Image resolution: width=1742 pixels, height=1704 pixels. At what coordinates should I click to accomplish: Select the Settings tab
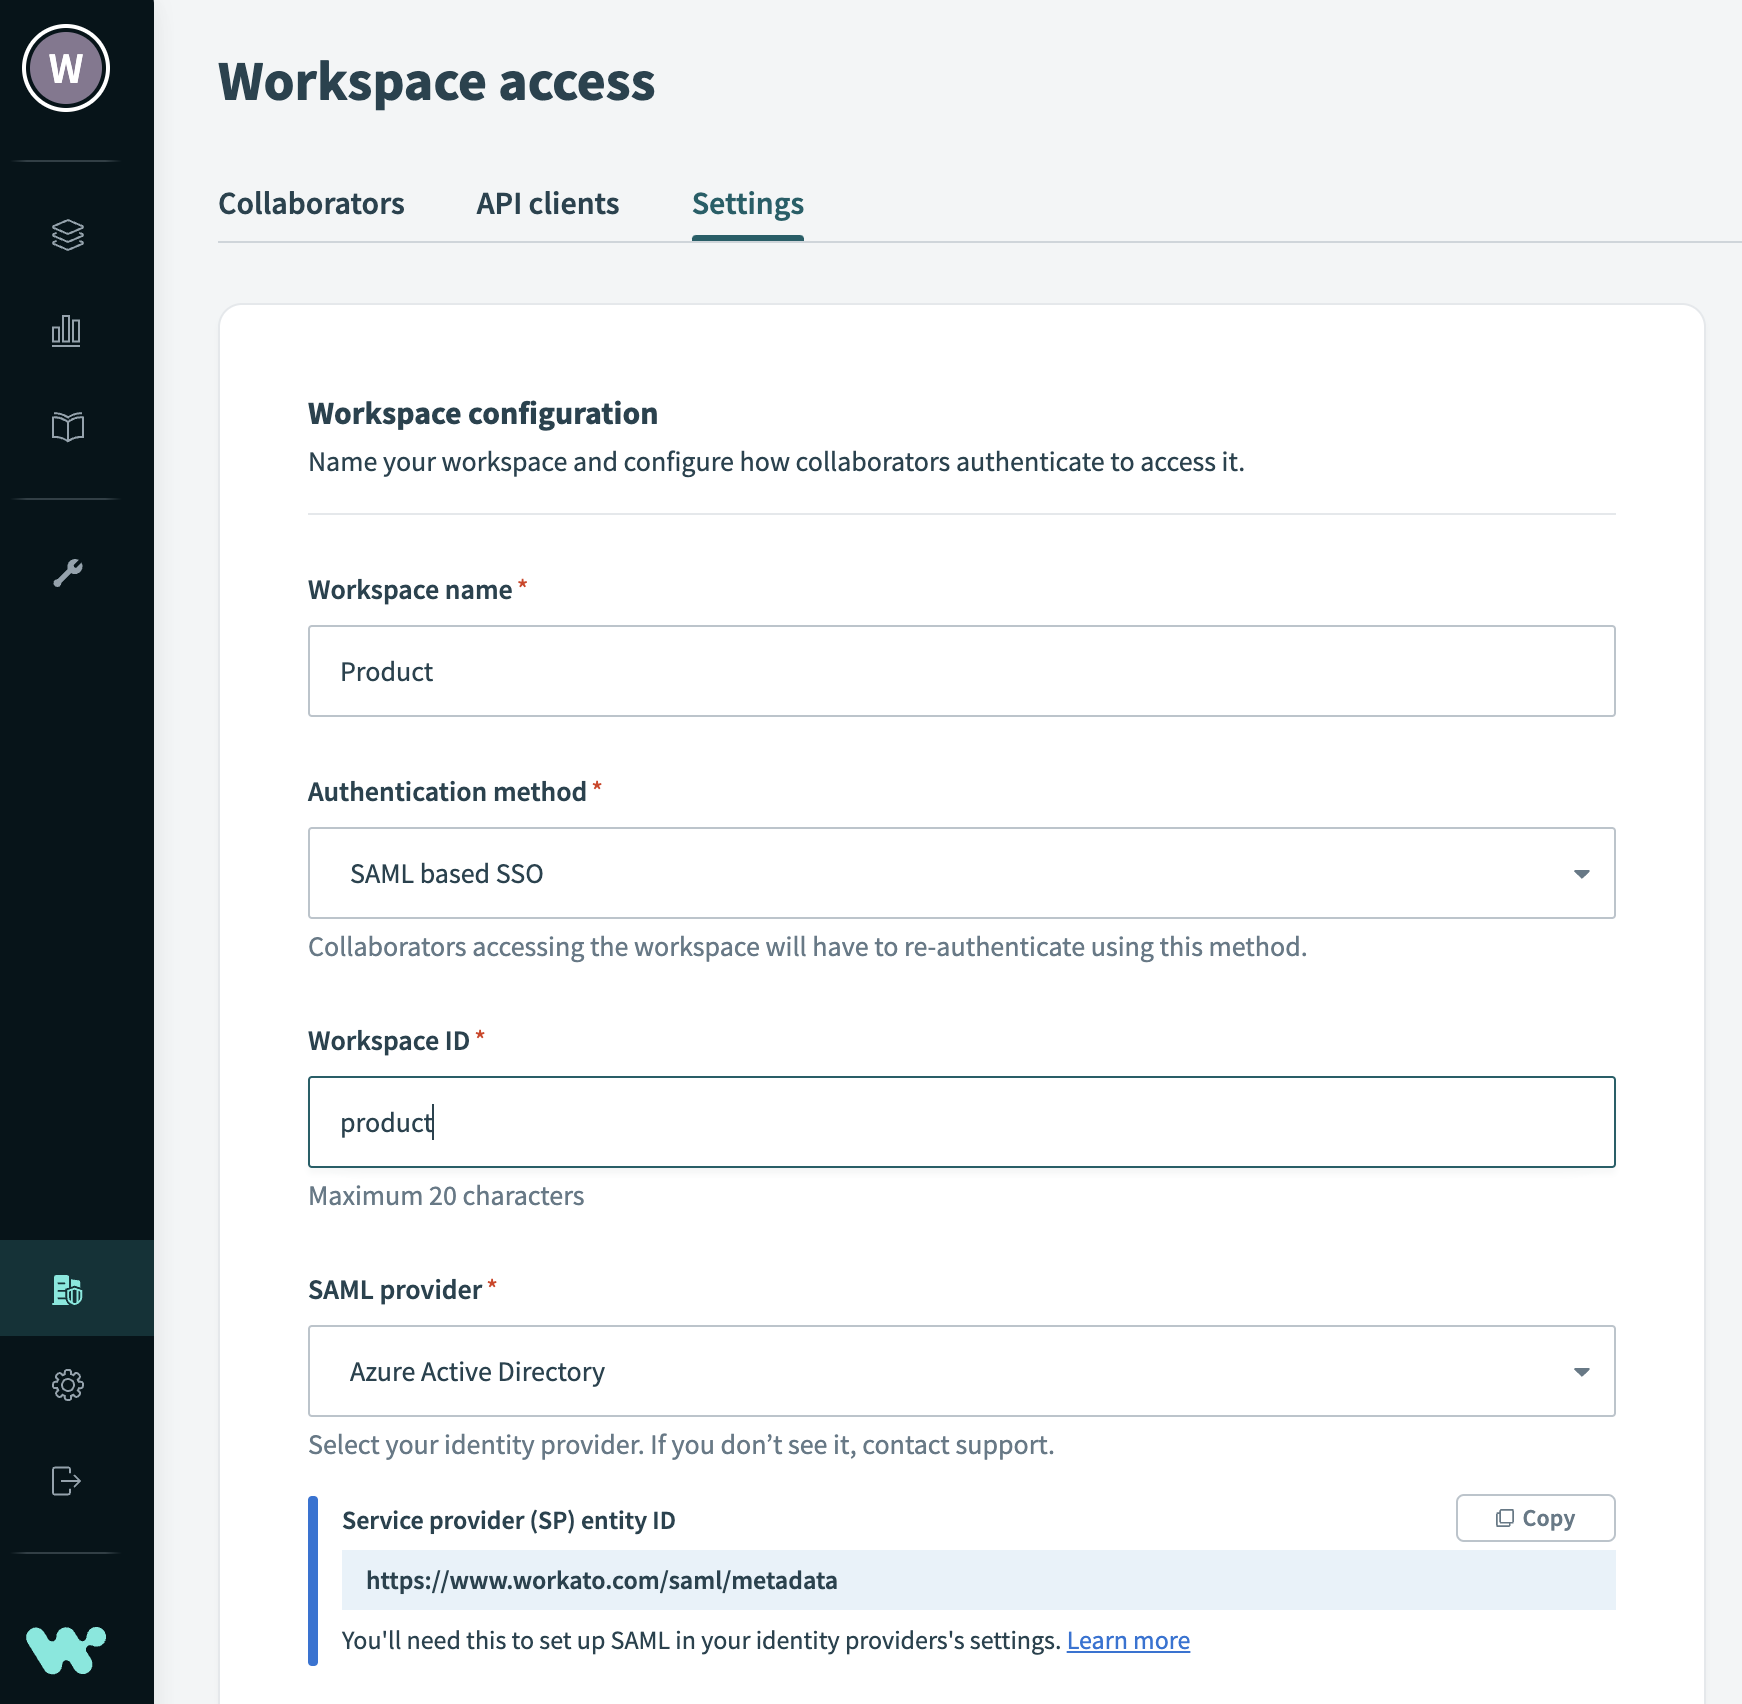747,204
